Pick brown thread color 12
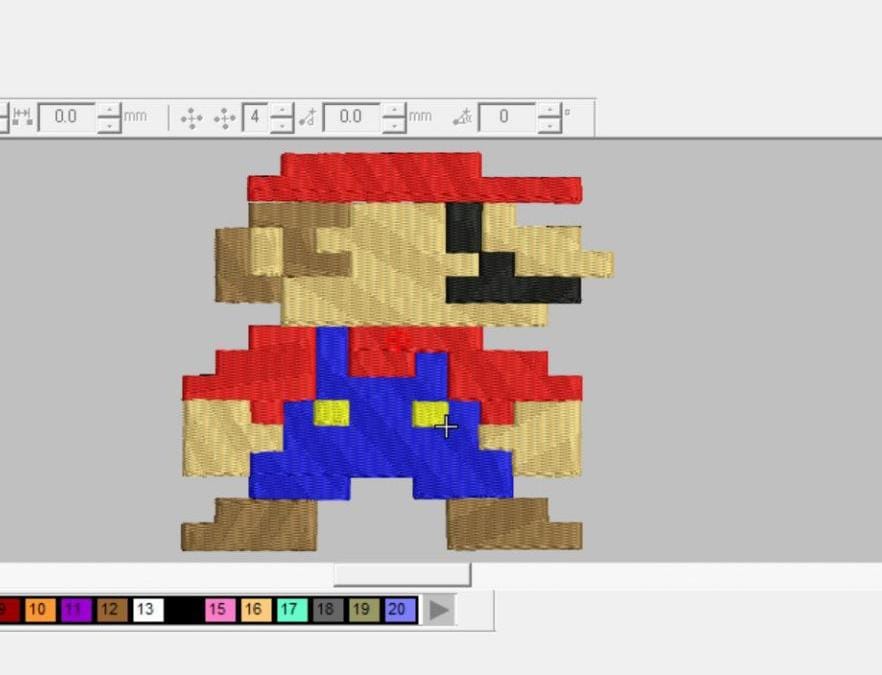Screen dimensions: 882x675 (111, 610)
